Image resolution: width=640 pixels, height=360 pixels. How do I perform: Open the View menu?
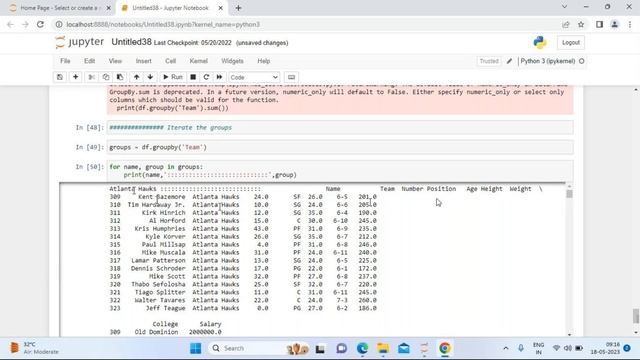pos(115,61)
